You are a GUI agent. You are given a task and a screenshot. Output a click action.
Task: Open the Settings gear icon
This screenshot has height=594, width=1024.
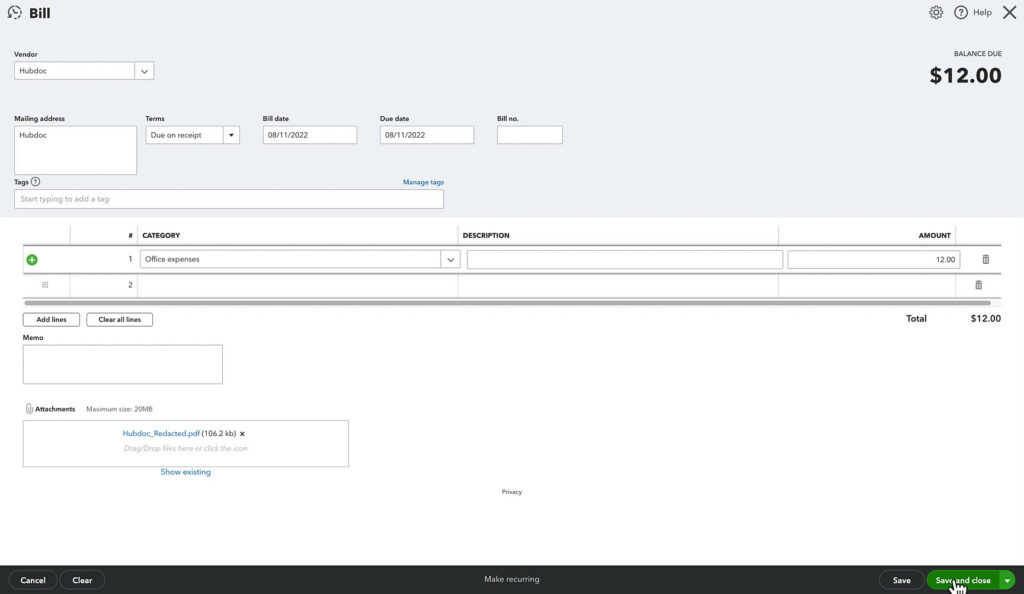coord(936,12)
